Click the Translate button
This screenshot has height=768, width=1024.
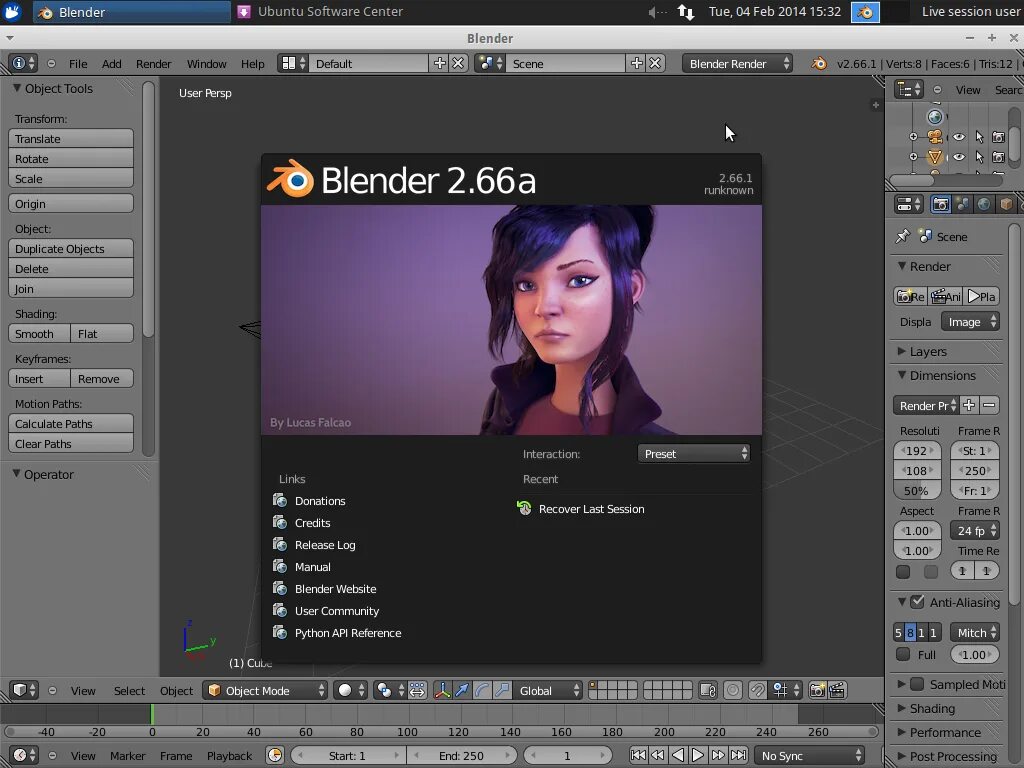click(71, 138)
